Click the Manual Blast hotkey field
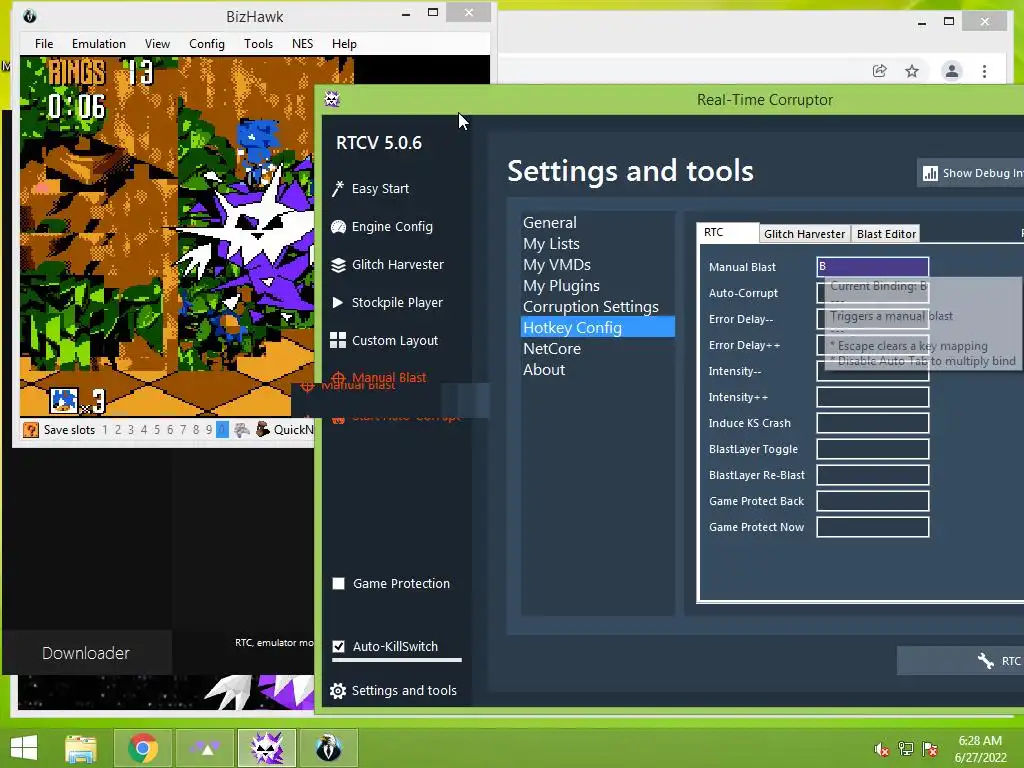 [x=872, y=266]
